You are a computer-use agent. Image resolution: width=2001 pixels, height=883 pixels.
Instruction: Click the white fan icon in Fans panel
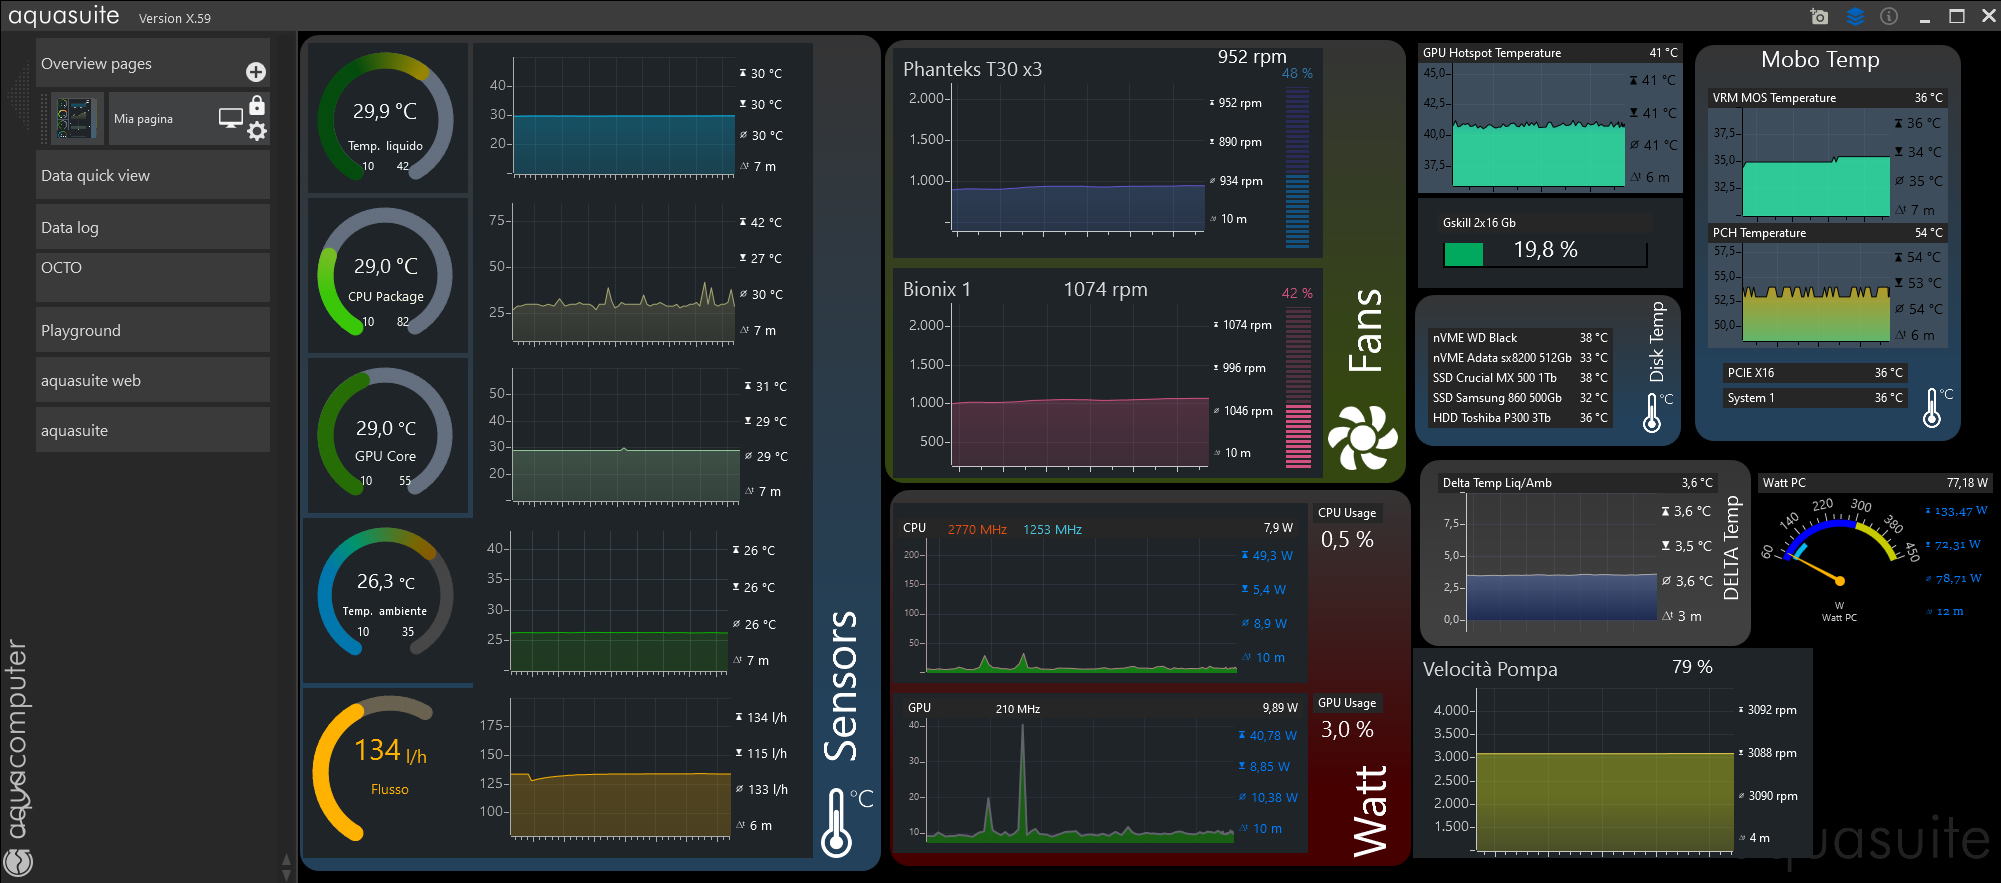pyautogui.click(x=1362, y=437)
